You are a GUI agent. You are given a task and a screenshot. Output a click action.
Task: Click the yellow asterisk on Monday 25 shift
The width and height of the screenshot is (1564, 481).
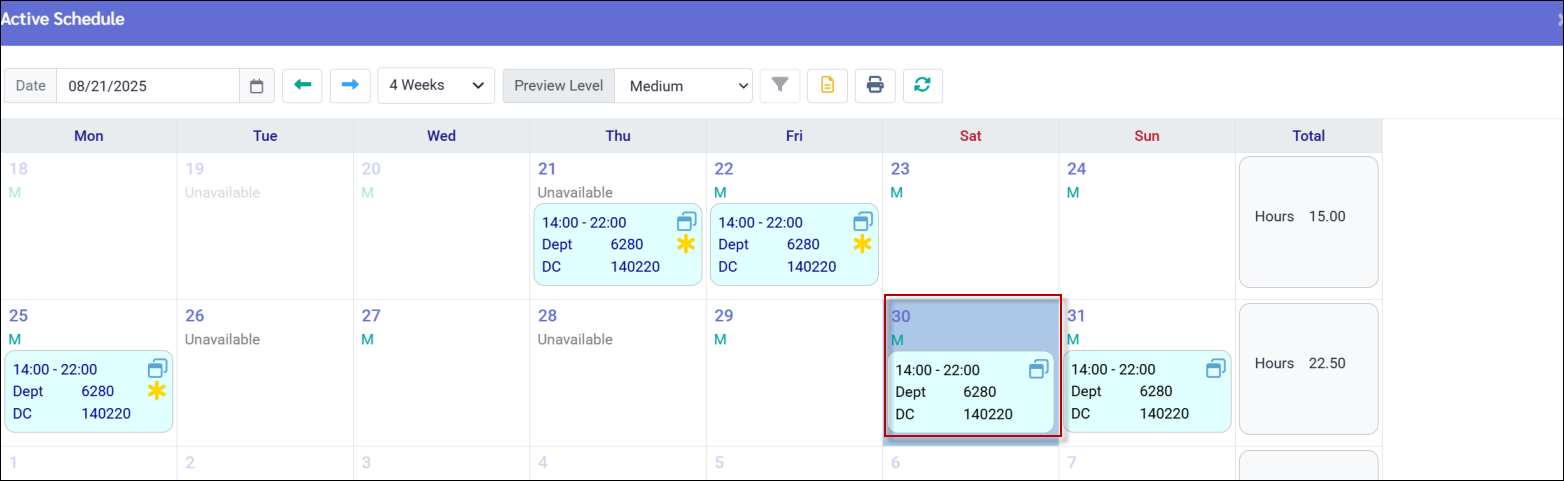[x=157, y=391]
